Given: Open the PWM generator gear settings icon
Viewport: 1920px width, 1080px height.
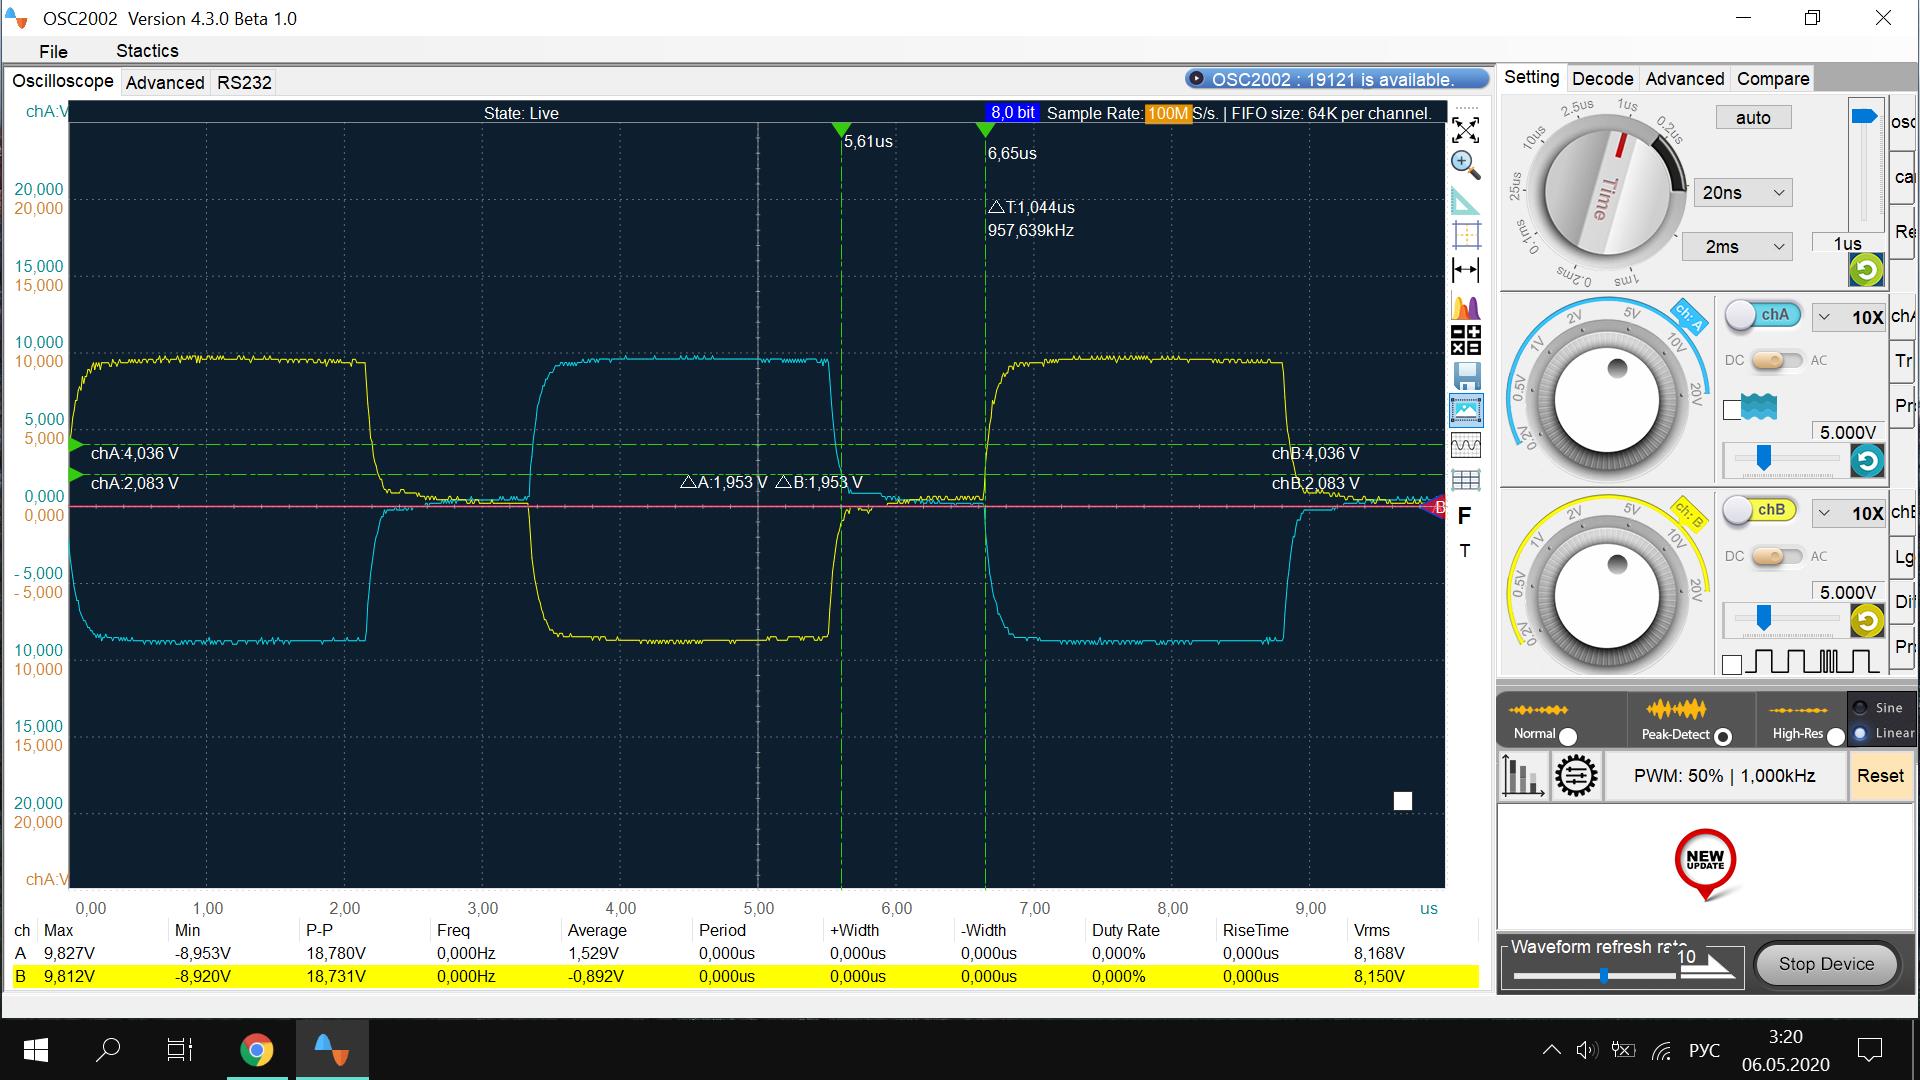Looking at the screenshot, I should 1576,776.
